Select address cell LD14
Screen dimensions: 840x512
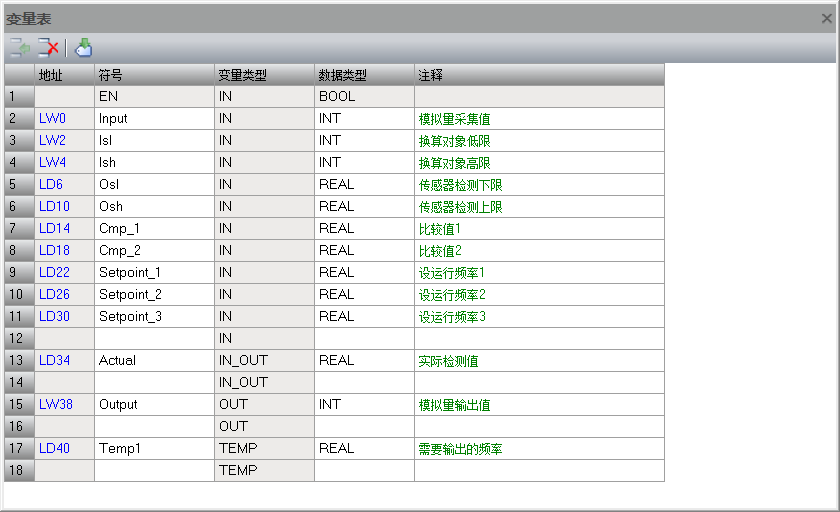tap(64, 228)
